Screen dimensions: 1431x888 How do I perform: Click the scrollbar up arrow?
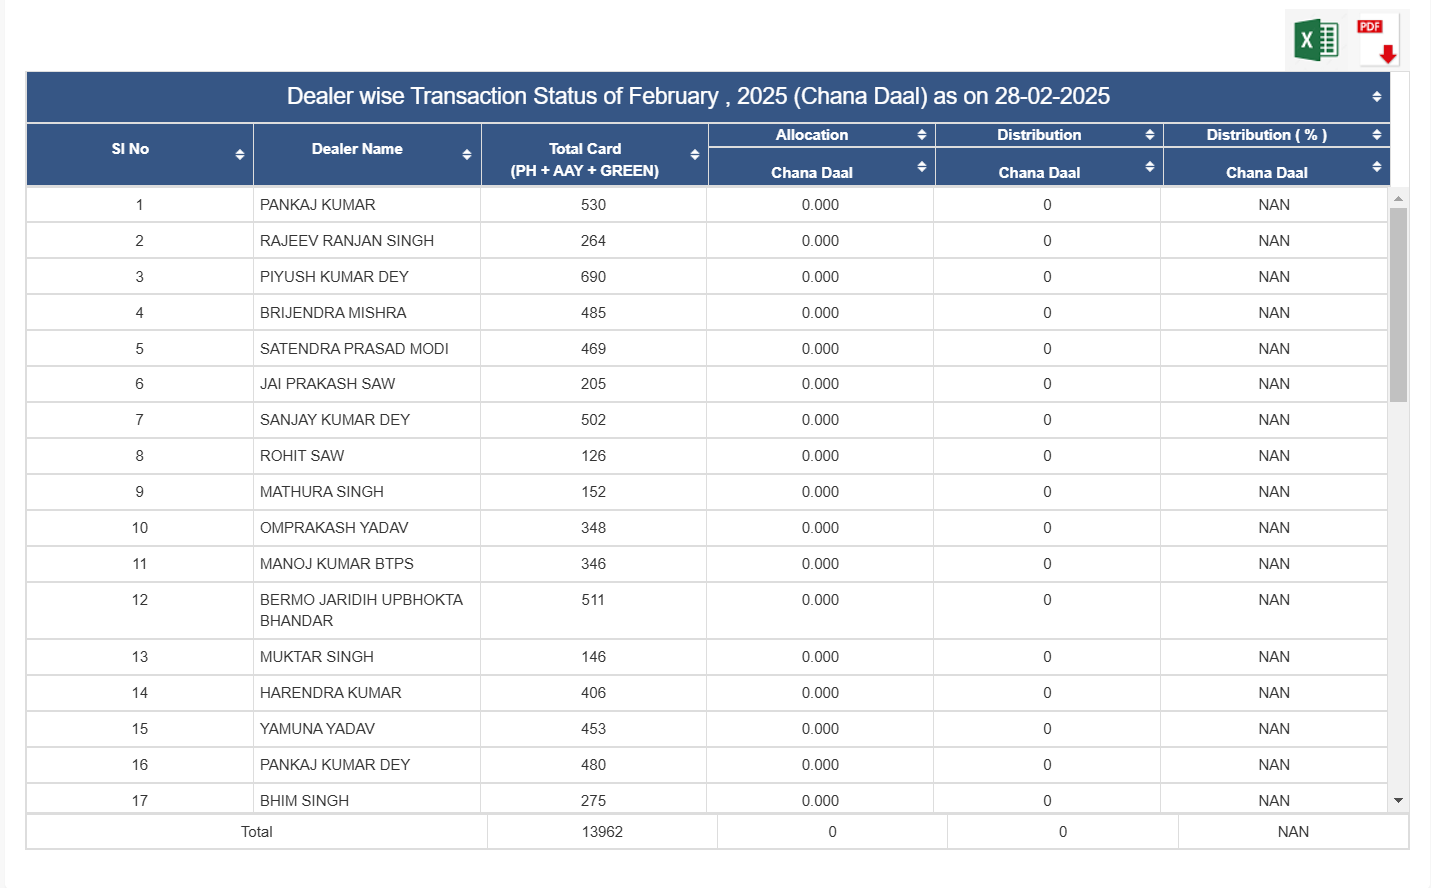1398,198
